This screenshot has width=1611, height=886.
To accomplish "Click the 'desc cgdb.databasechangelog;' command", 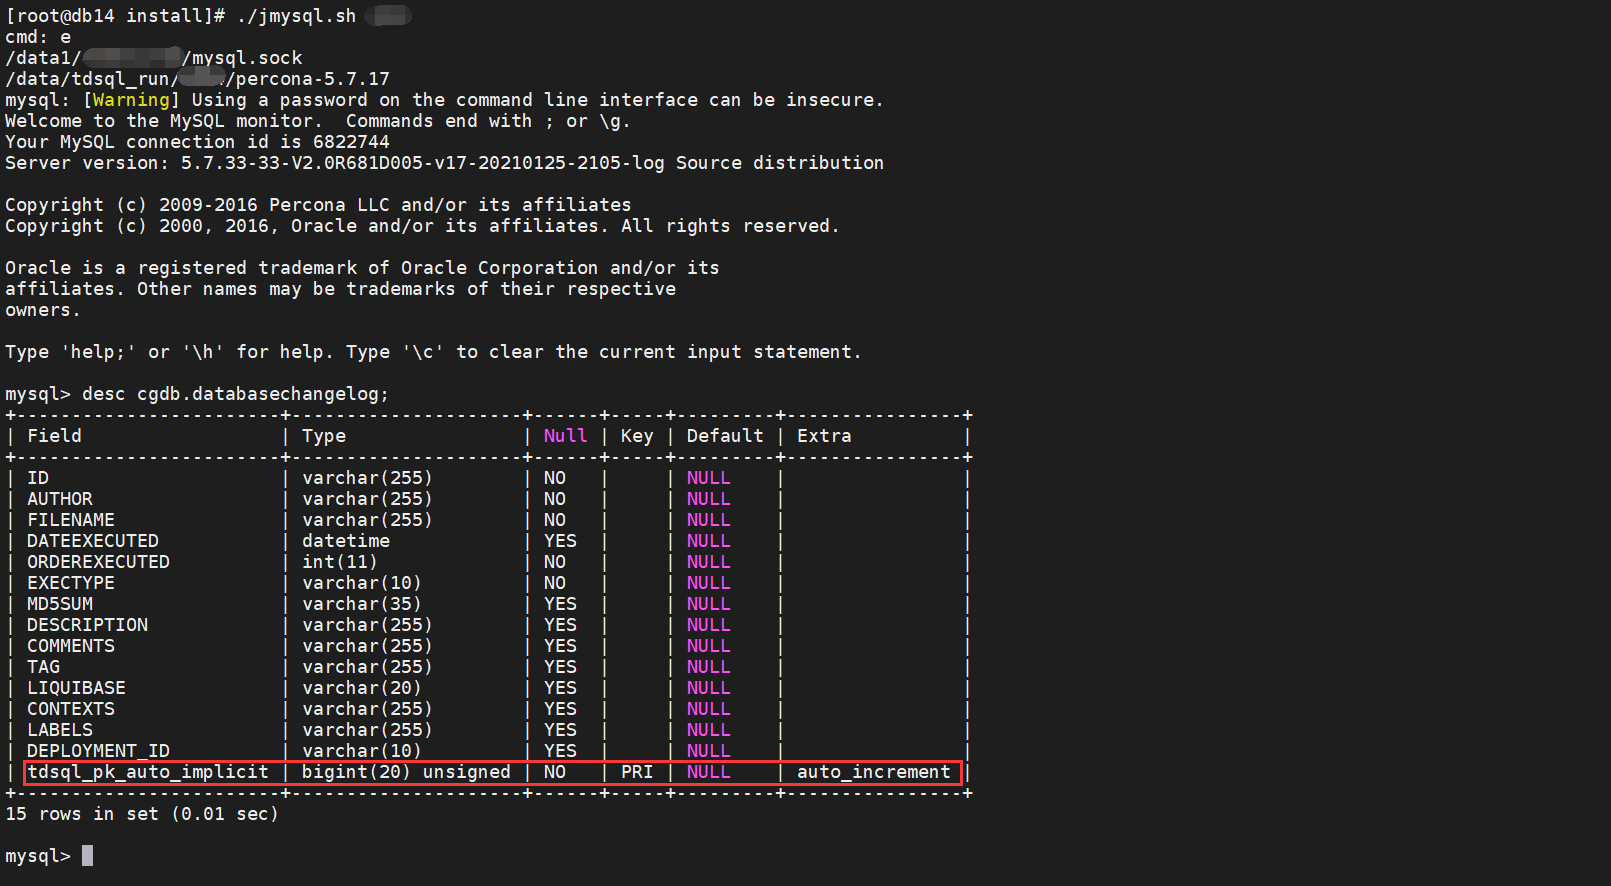I will pos(235,394).
